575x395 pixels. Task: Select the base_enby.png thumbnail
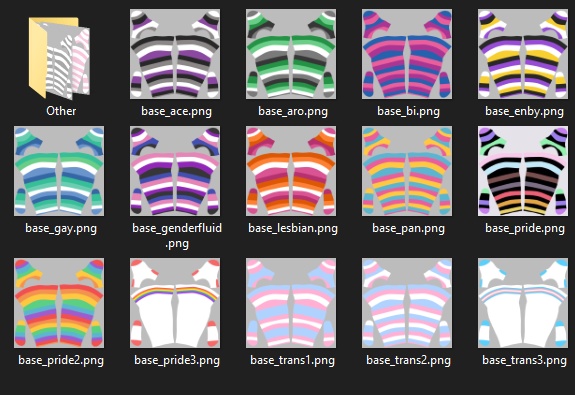click(x=523, y=54)
